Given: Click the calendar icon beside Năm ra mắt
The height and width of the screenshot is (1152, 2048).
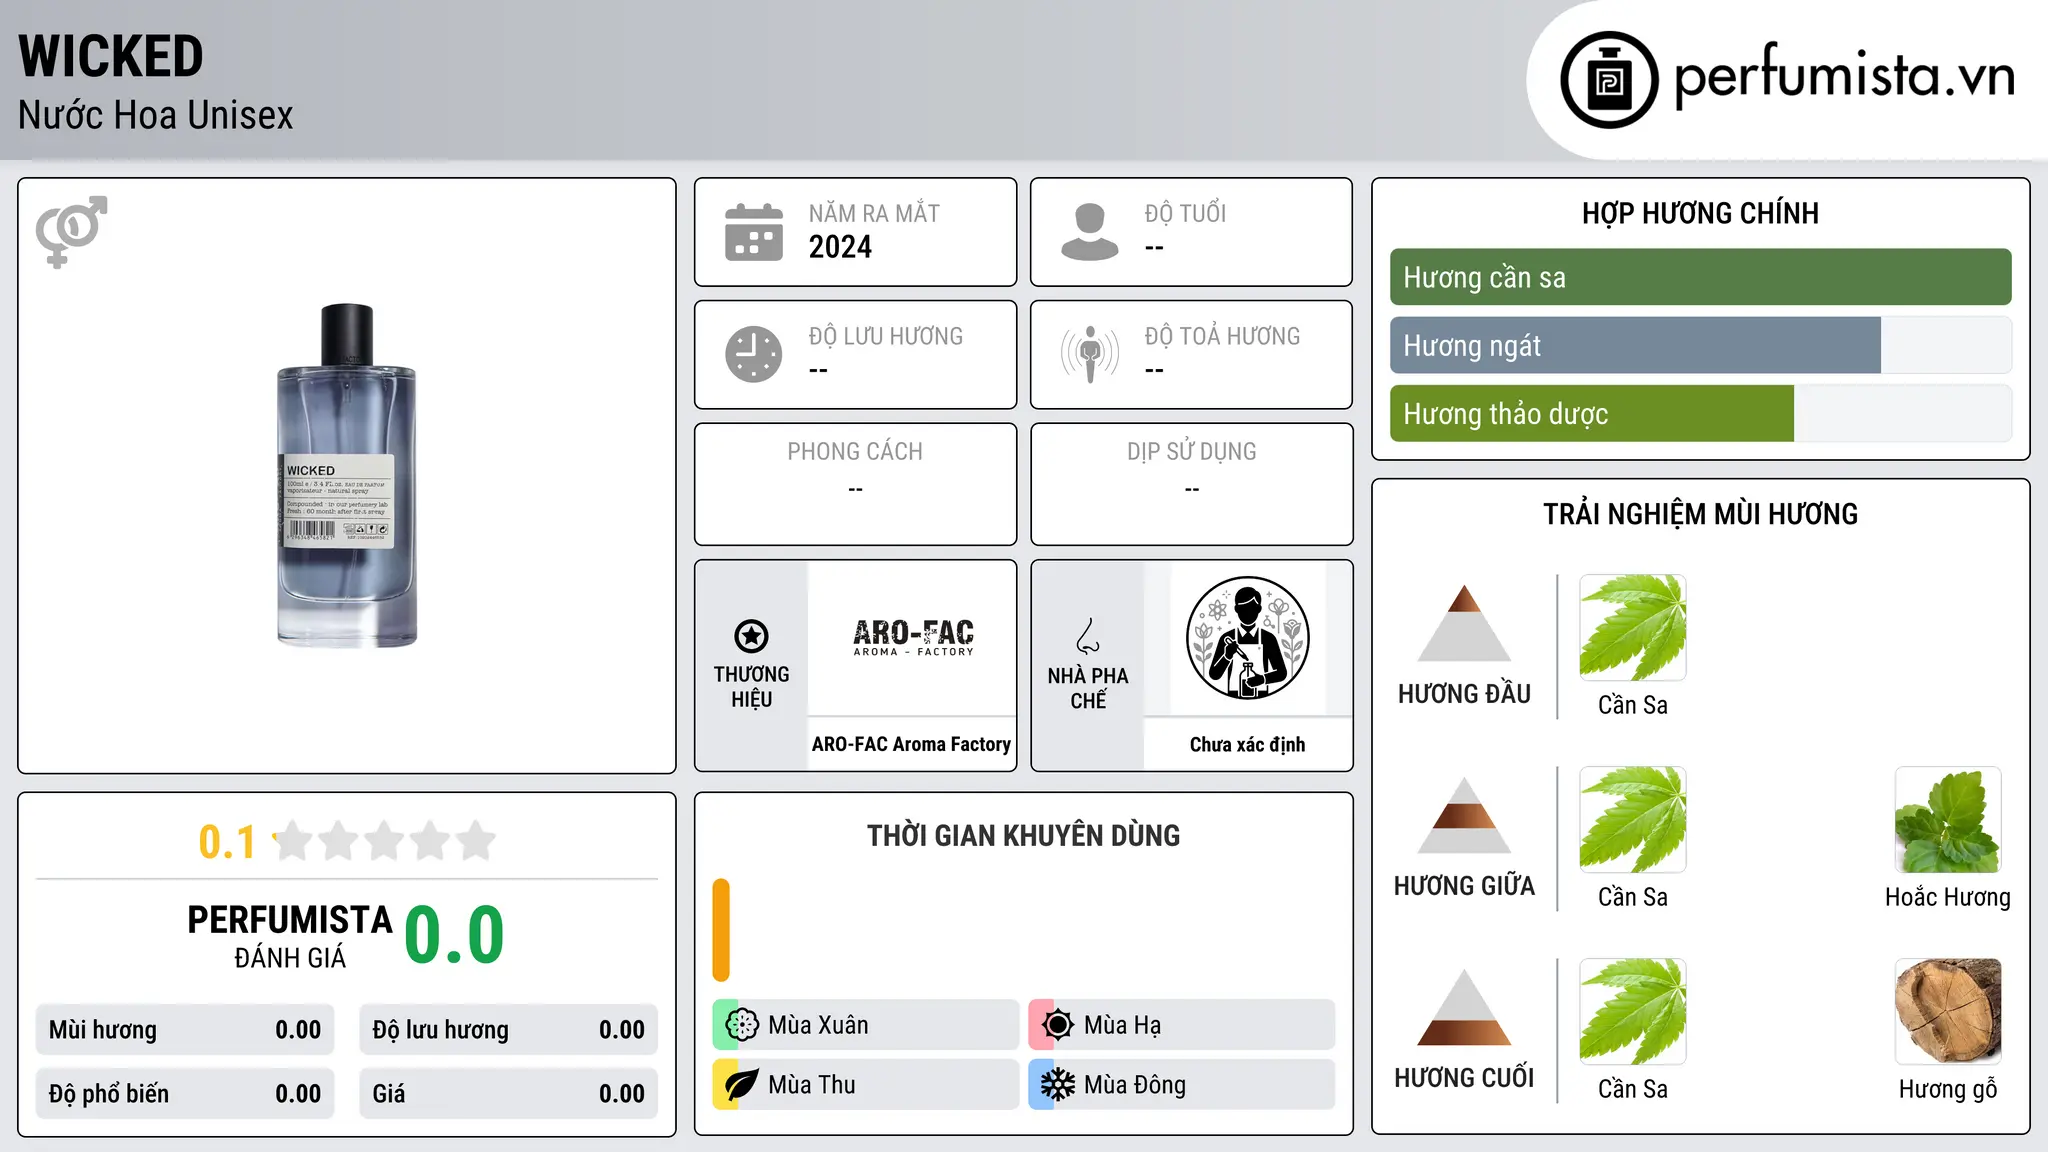Looking at the screenshot, I should tap(753, 232).
